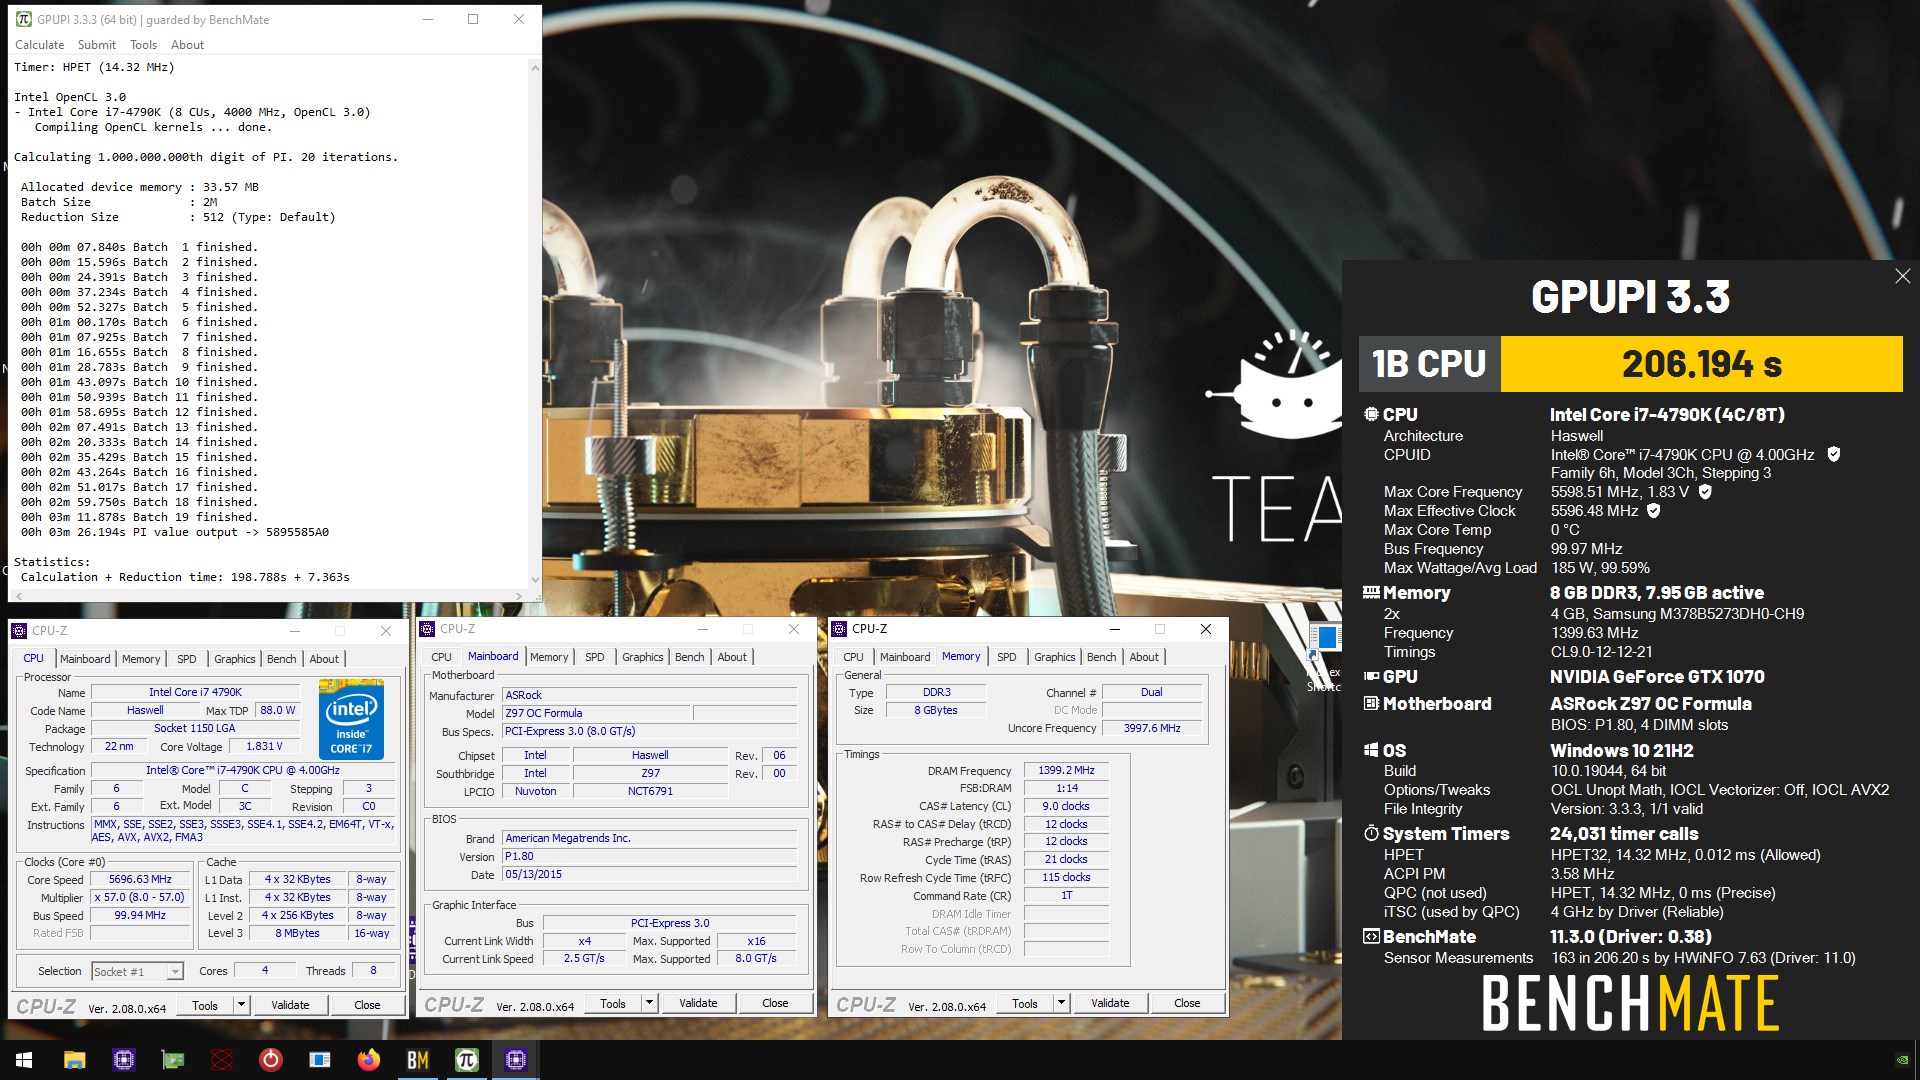The height and width of the screenshot is (1080, 1920).
Task: Click 'Batch 10 finished' line in GPUPI
Action: click(x=139, y=382)
